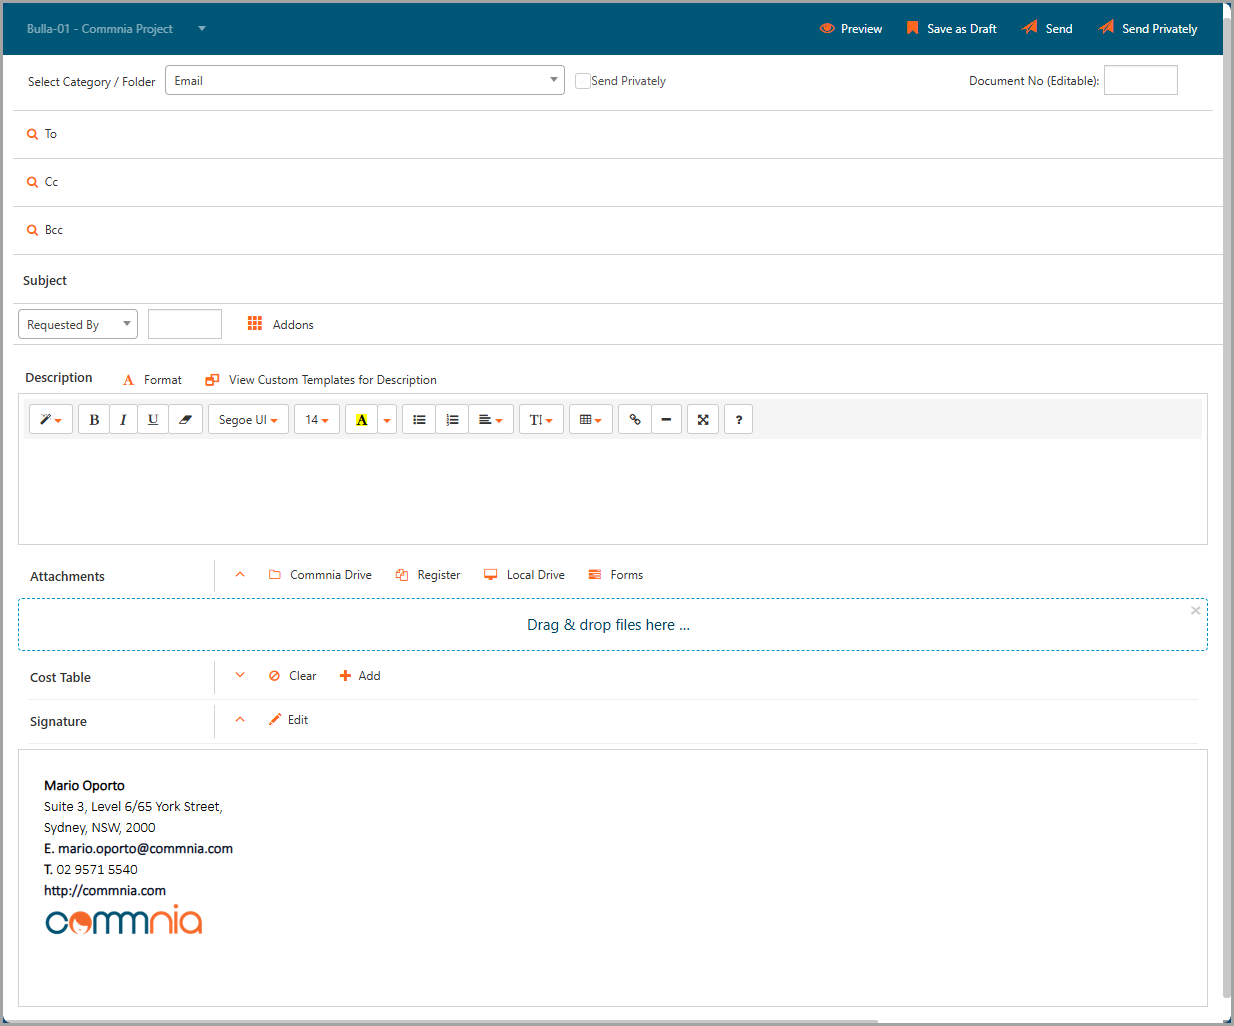
Task: Open the font size 14 dropdown
Action: [317, 420]
